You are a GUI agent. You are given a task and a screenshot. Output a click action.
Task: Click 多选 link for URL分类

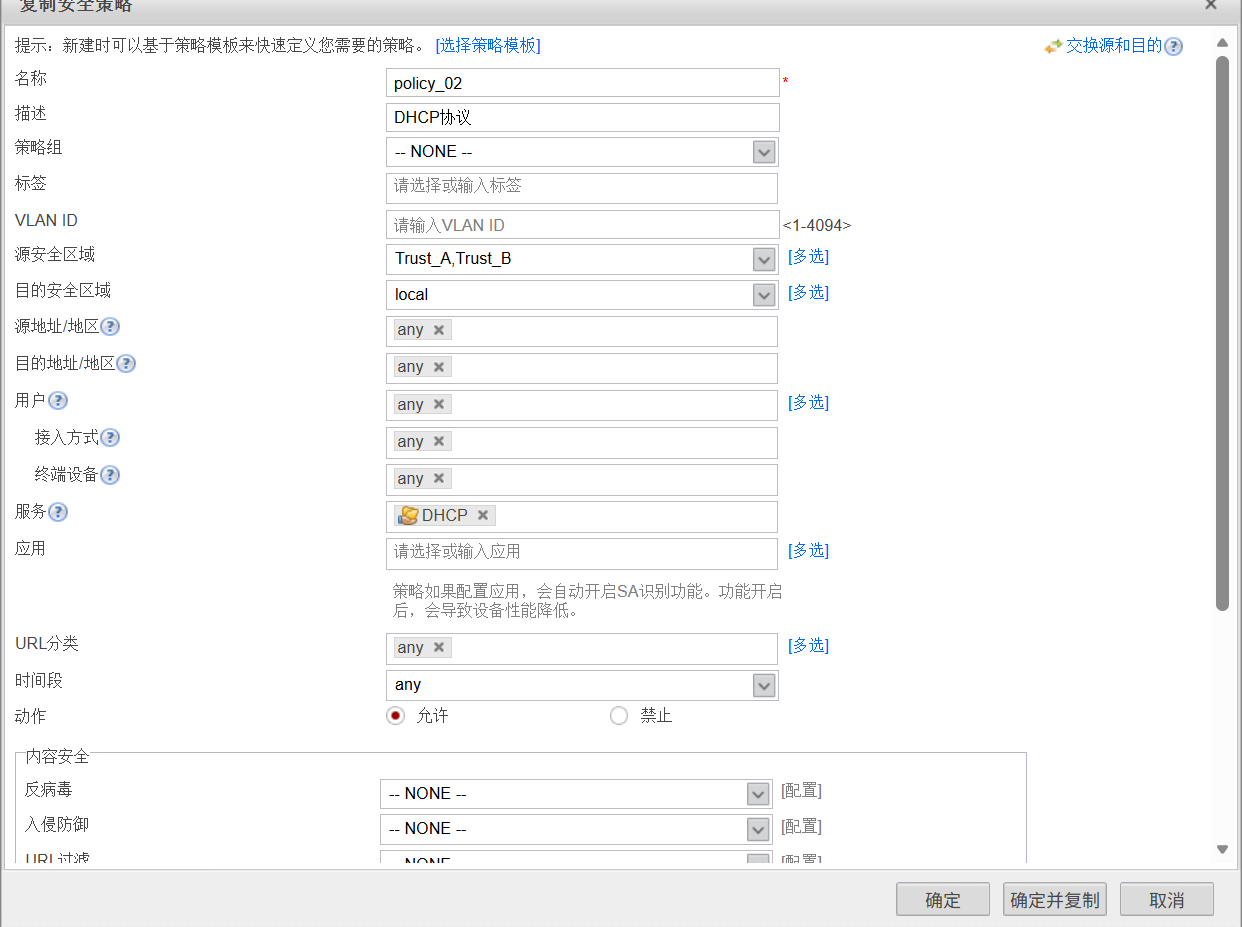[x=808, y=646]
